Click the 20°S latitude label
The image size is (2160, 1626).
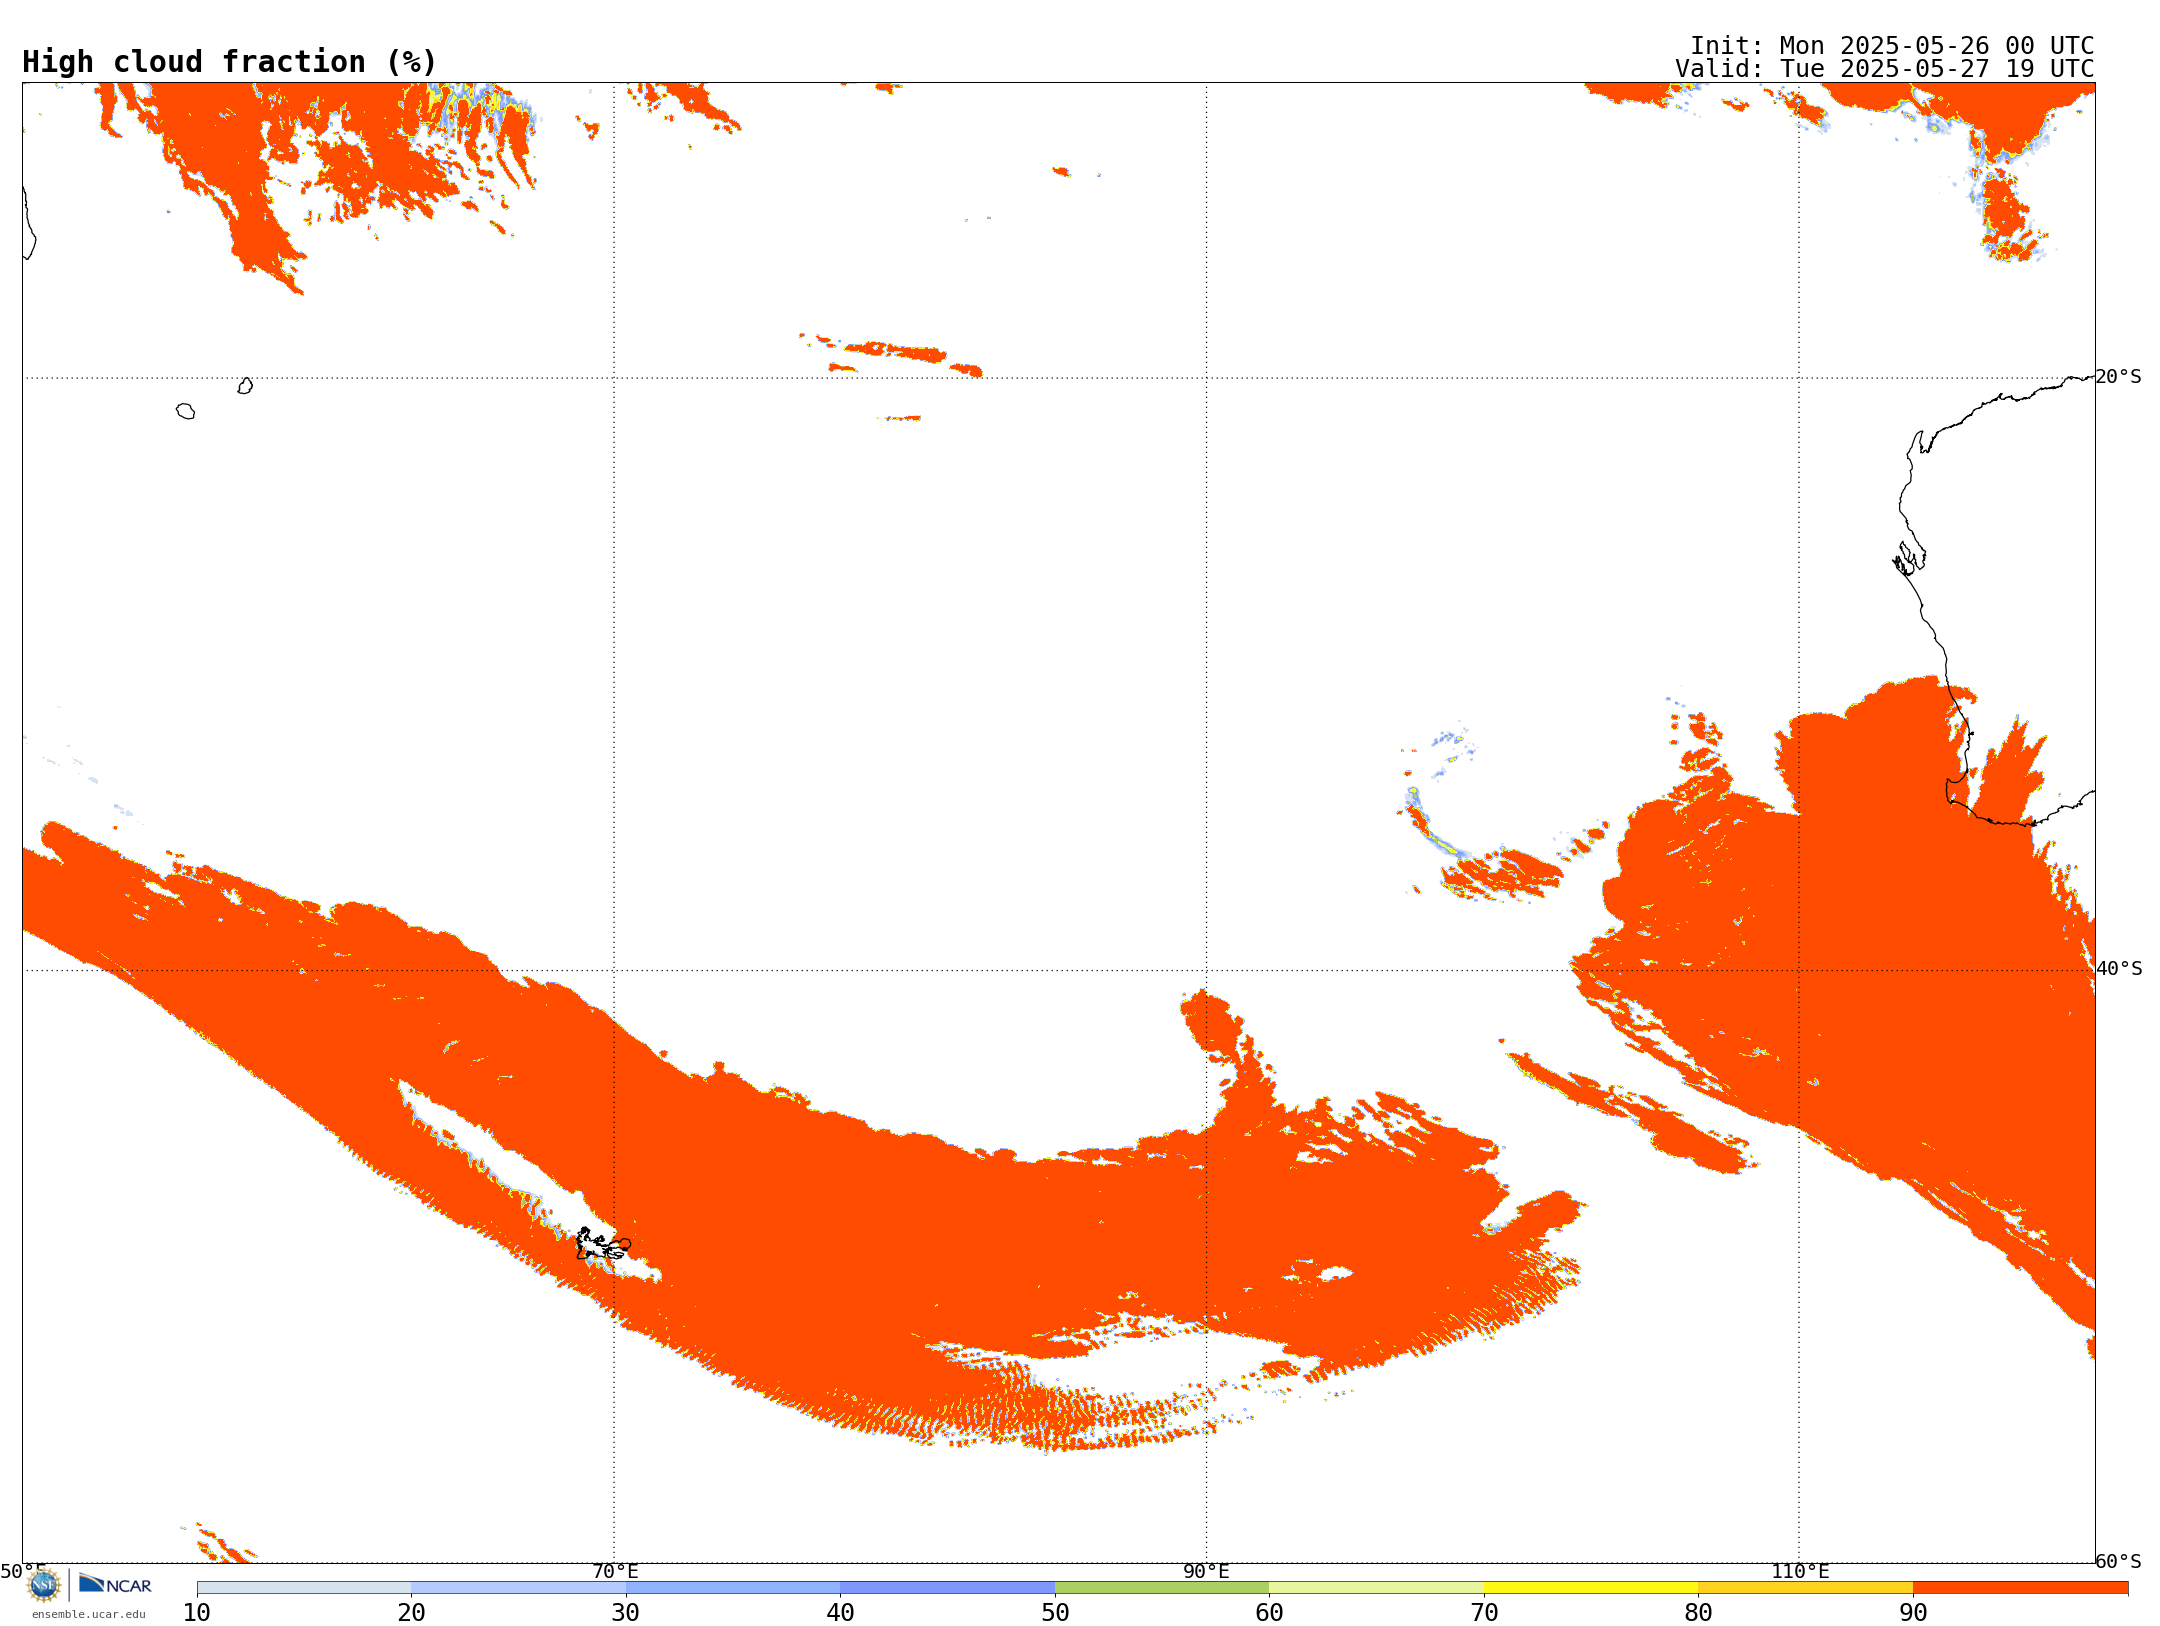coord(2119,377)
